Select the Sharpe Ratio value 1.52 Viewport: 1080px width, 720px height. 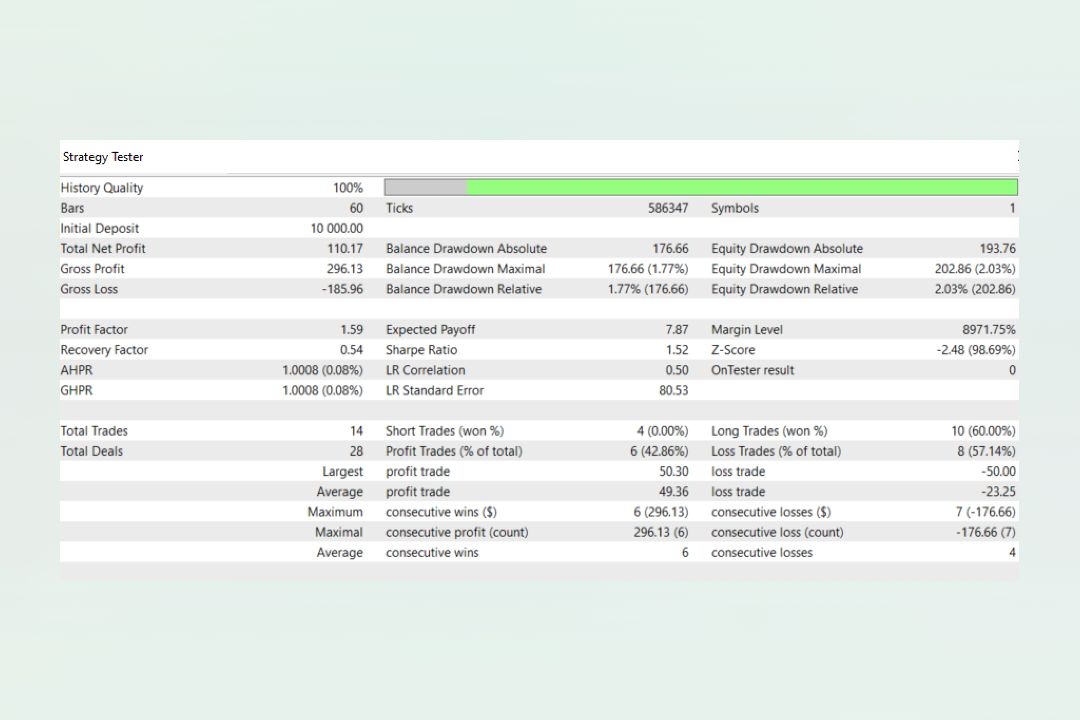coord(676,350)
